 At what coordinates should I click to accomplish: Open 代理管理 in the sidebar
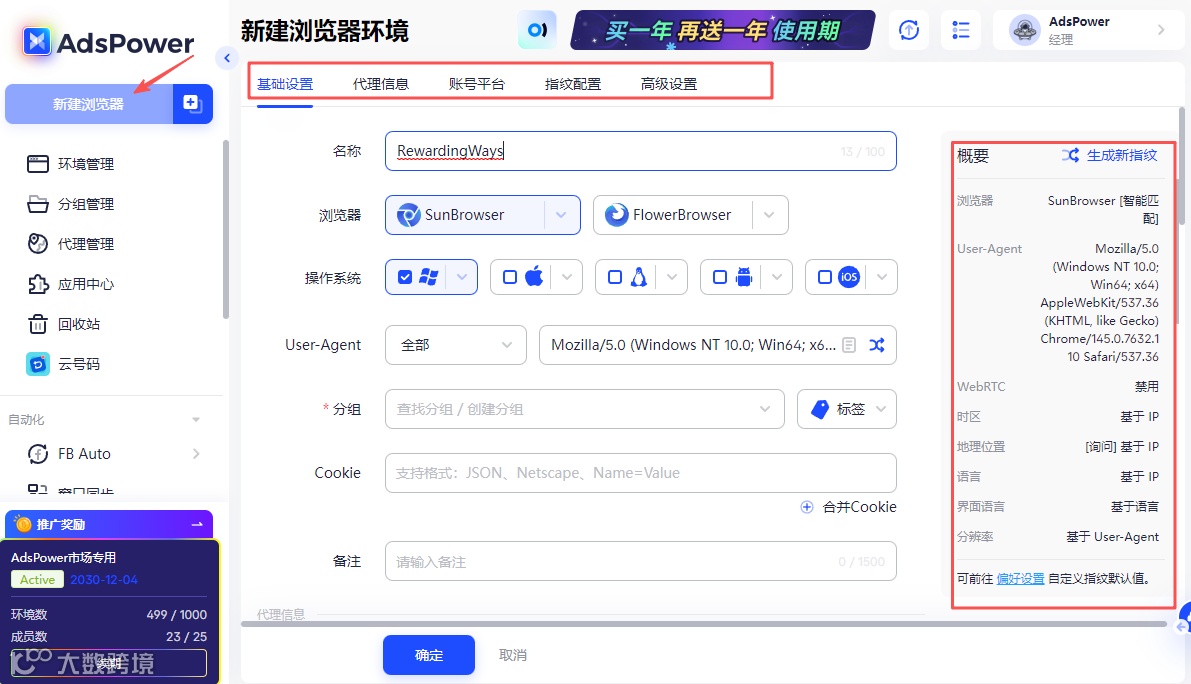point(86,244)
